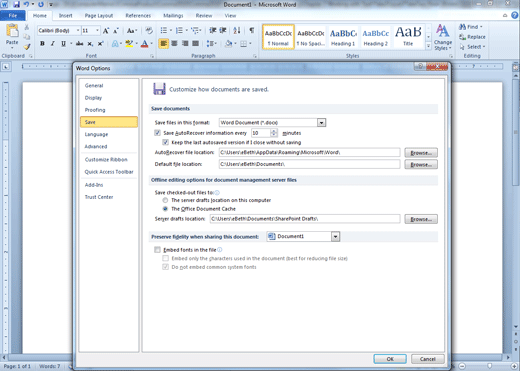This screenshot has width=520, height=371.
Task: Click the Subscript icon
Action: 90,44
